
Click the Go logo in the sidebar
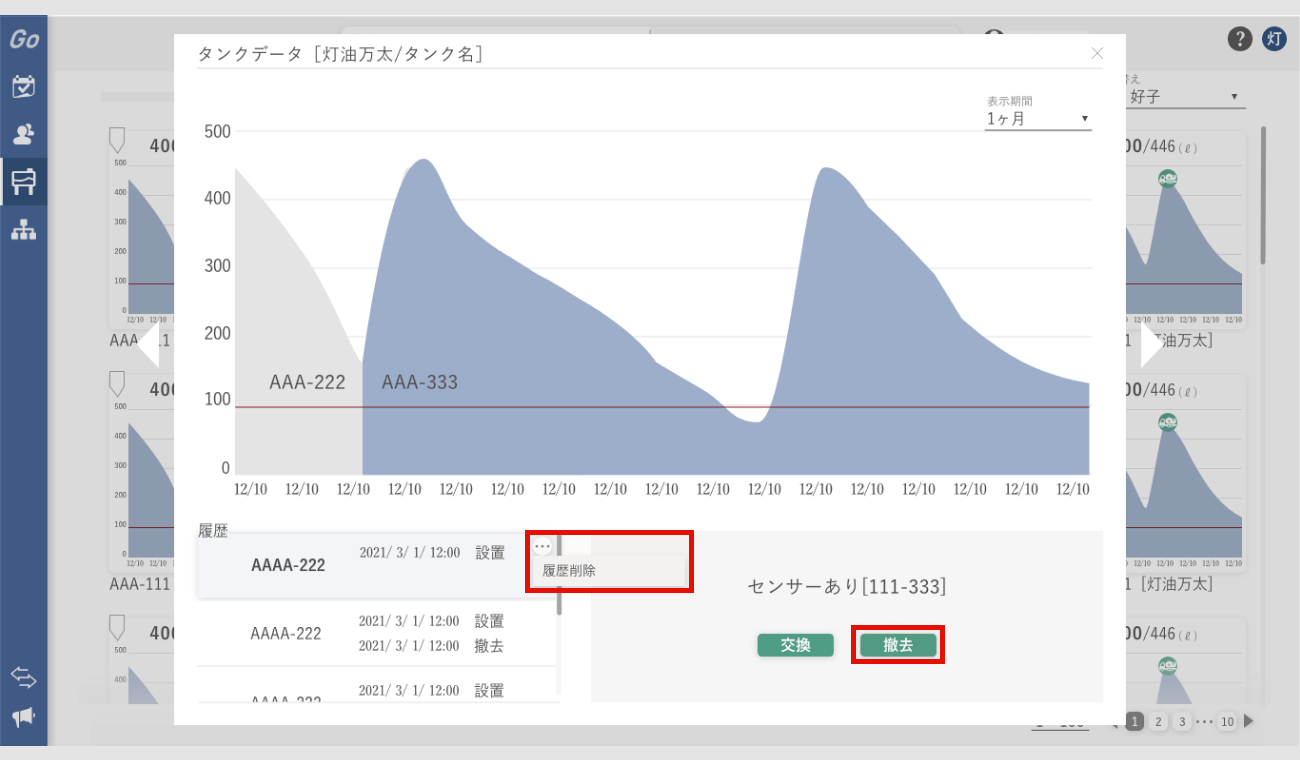pos(24,40)
